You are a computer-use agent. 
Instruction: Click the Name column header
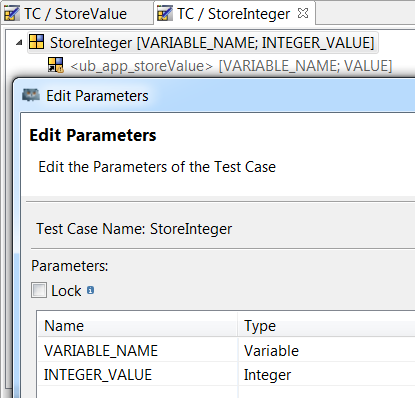[x=137, y=326]
